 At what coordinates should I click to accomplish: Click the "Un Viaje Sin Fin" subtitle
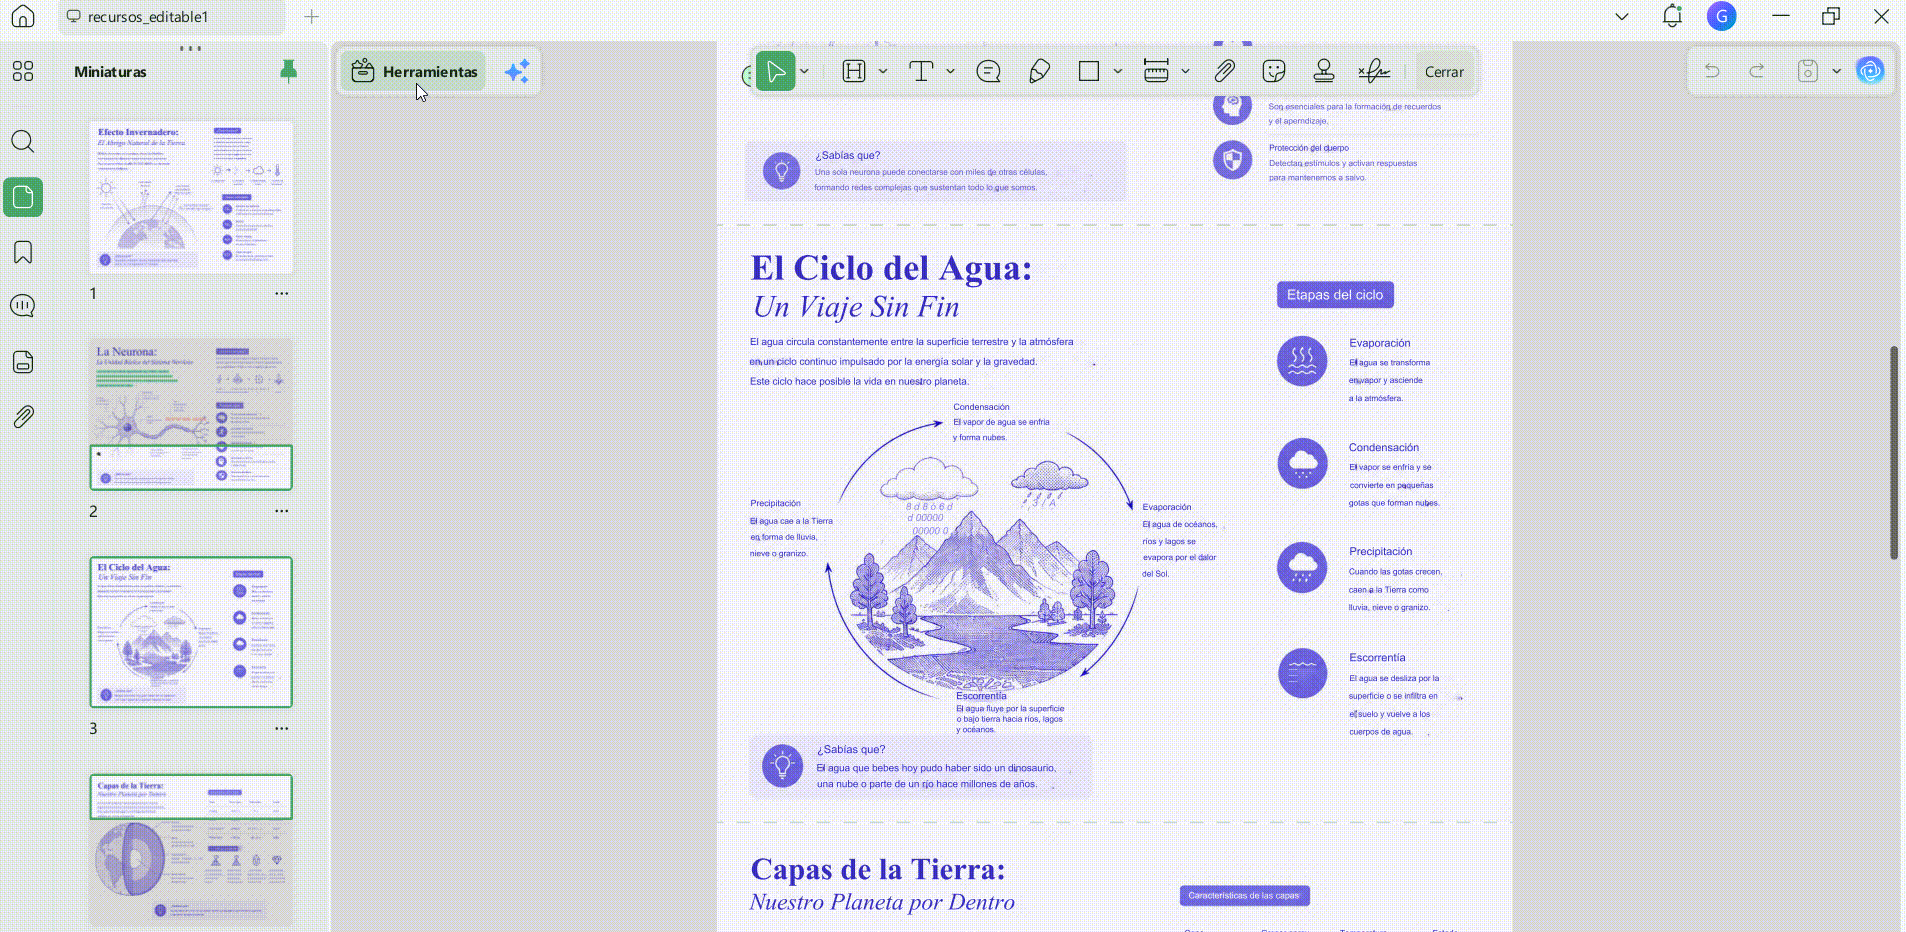[856, 307]
